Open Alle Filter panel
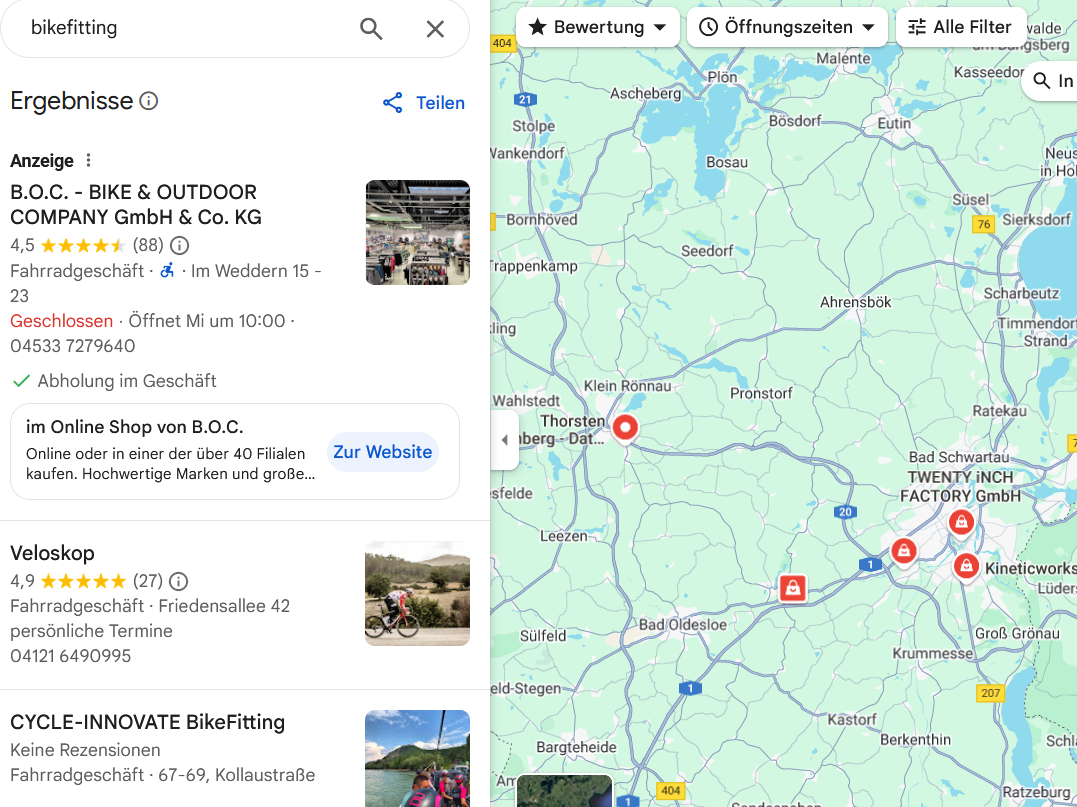The image size is (1077, 807). (961, 27)
